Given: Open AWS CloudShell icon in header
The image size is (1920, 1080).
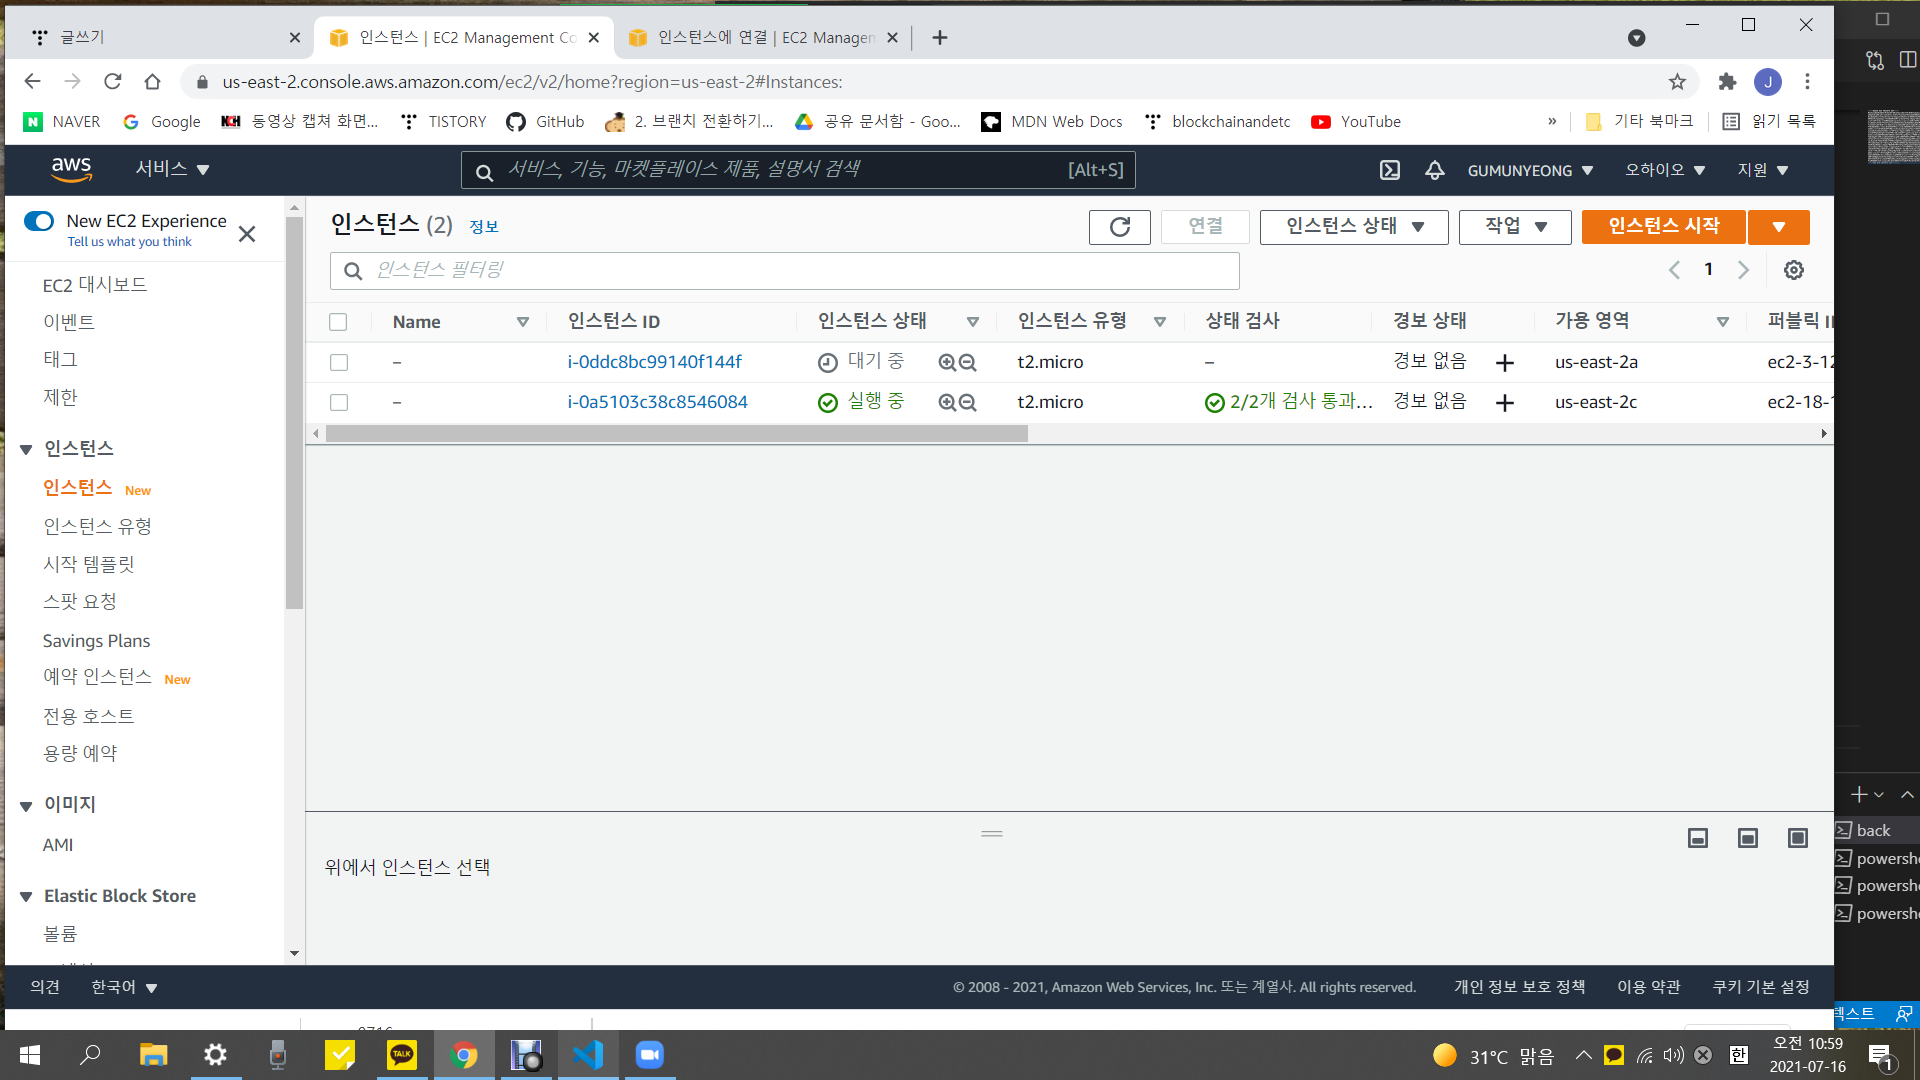Looking at the screenshot, I should (1390, 170).
